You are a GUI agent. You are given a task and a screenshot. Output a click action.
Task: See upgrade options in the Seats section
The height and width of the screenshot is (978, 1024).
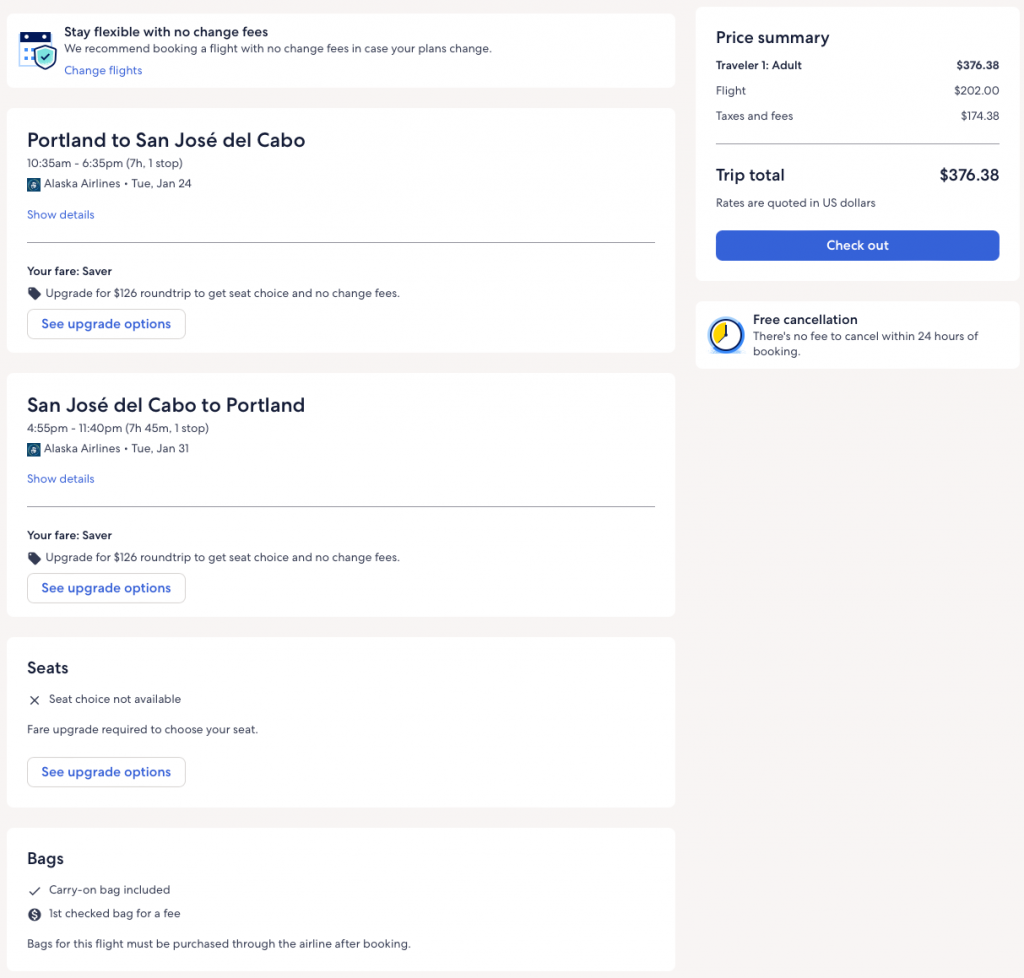tap(106, 772)
